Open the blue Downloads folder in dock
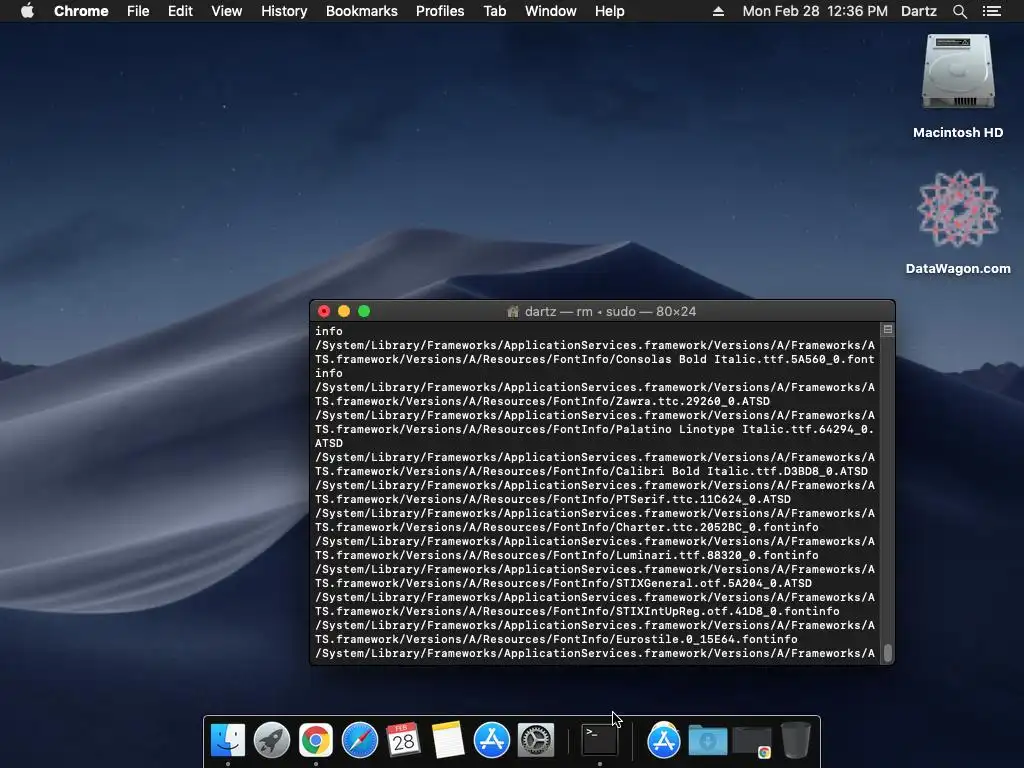Image resolution: width=1024 pixels, height=768 pixels. [708, 741]
